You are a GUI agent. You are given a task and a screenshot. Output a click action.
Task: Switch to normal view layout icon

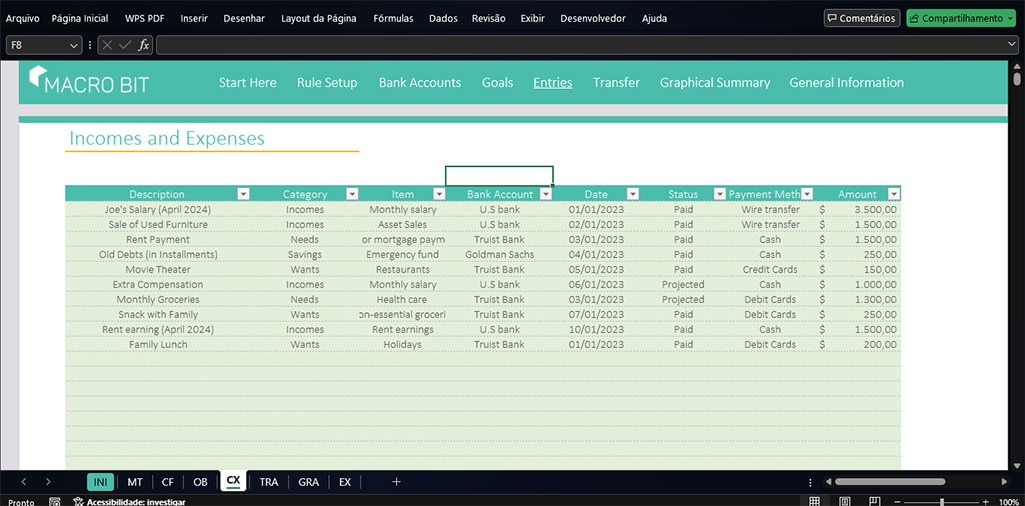coord(815,501)
